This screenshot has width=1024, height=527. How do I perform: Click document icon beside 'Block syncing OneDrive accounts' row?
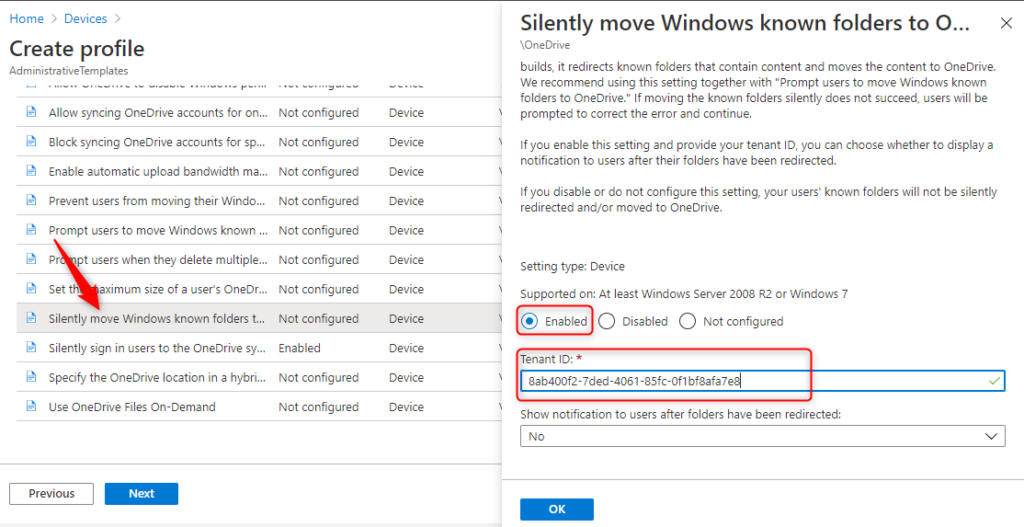31,141
